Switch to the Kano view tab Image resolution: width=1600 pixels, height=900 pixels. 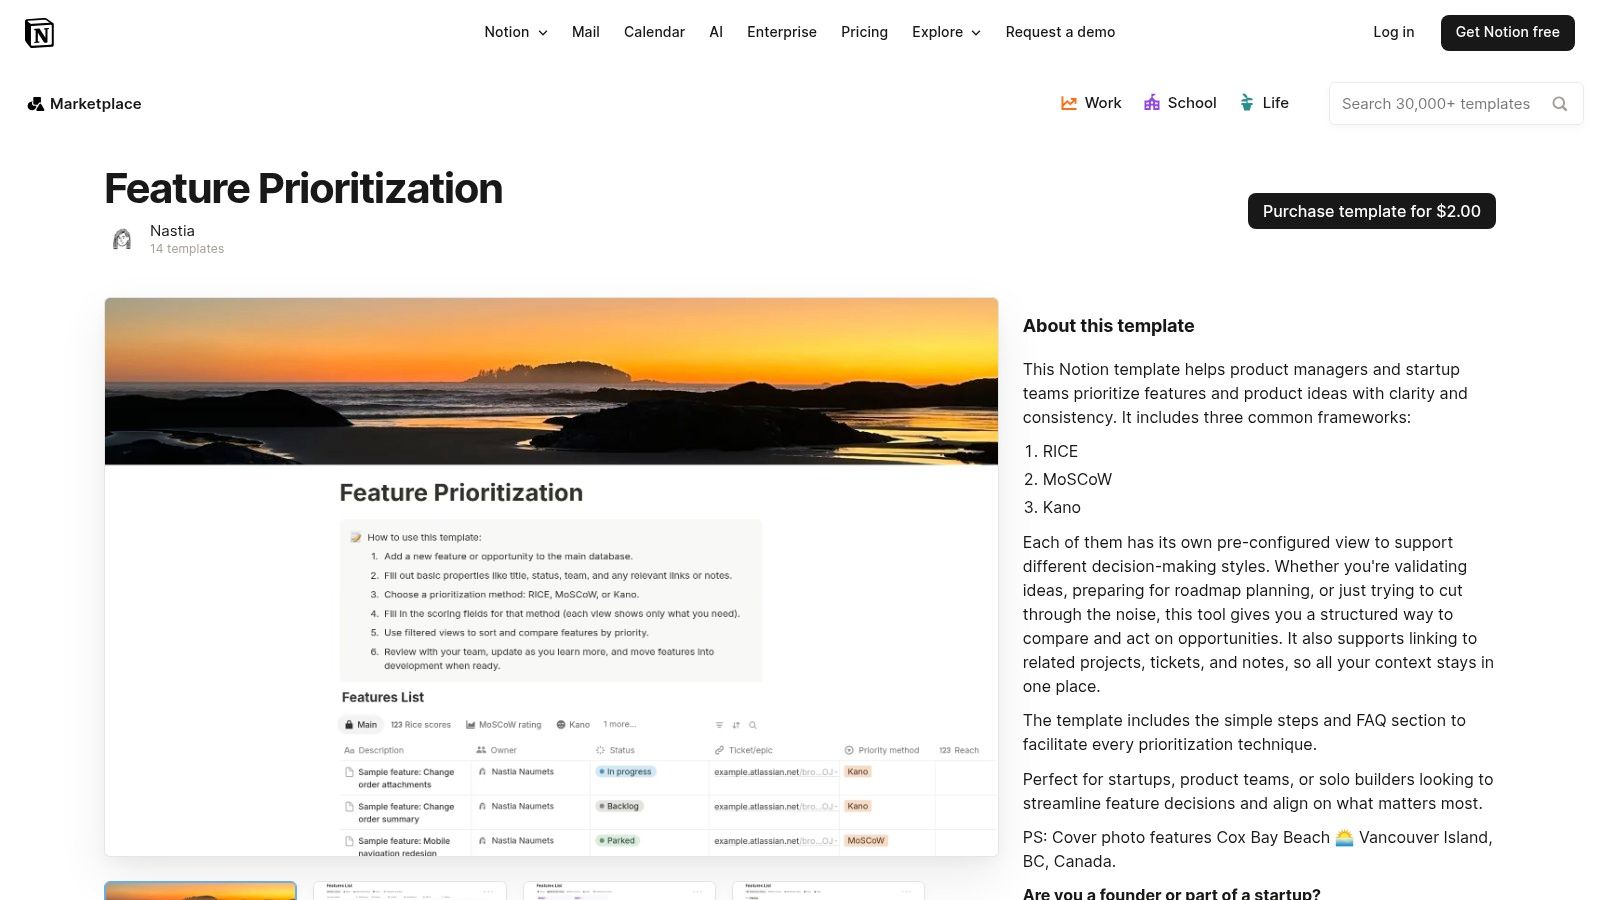coord(573,724)
